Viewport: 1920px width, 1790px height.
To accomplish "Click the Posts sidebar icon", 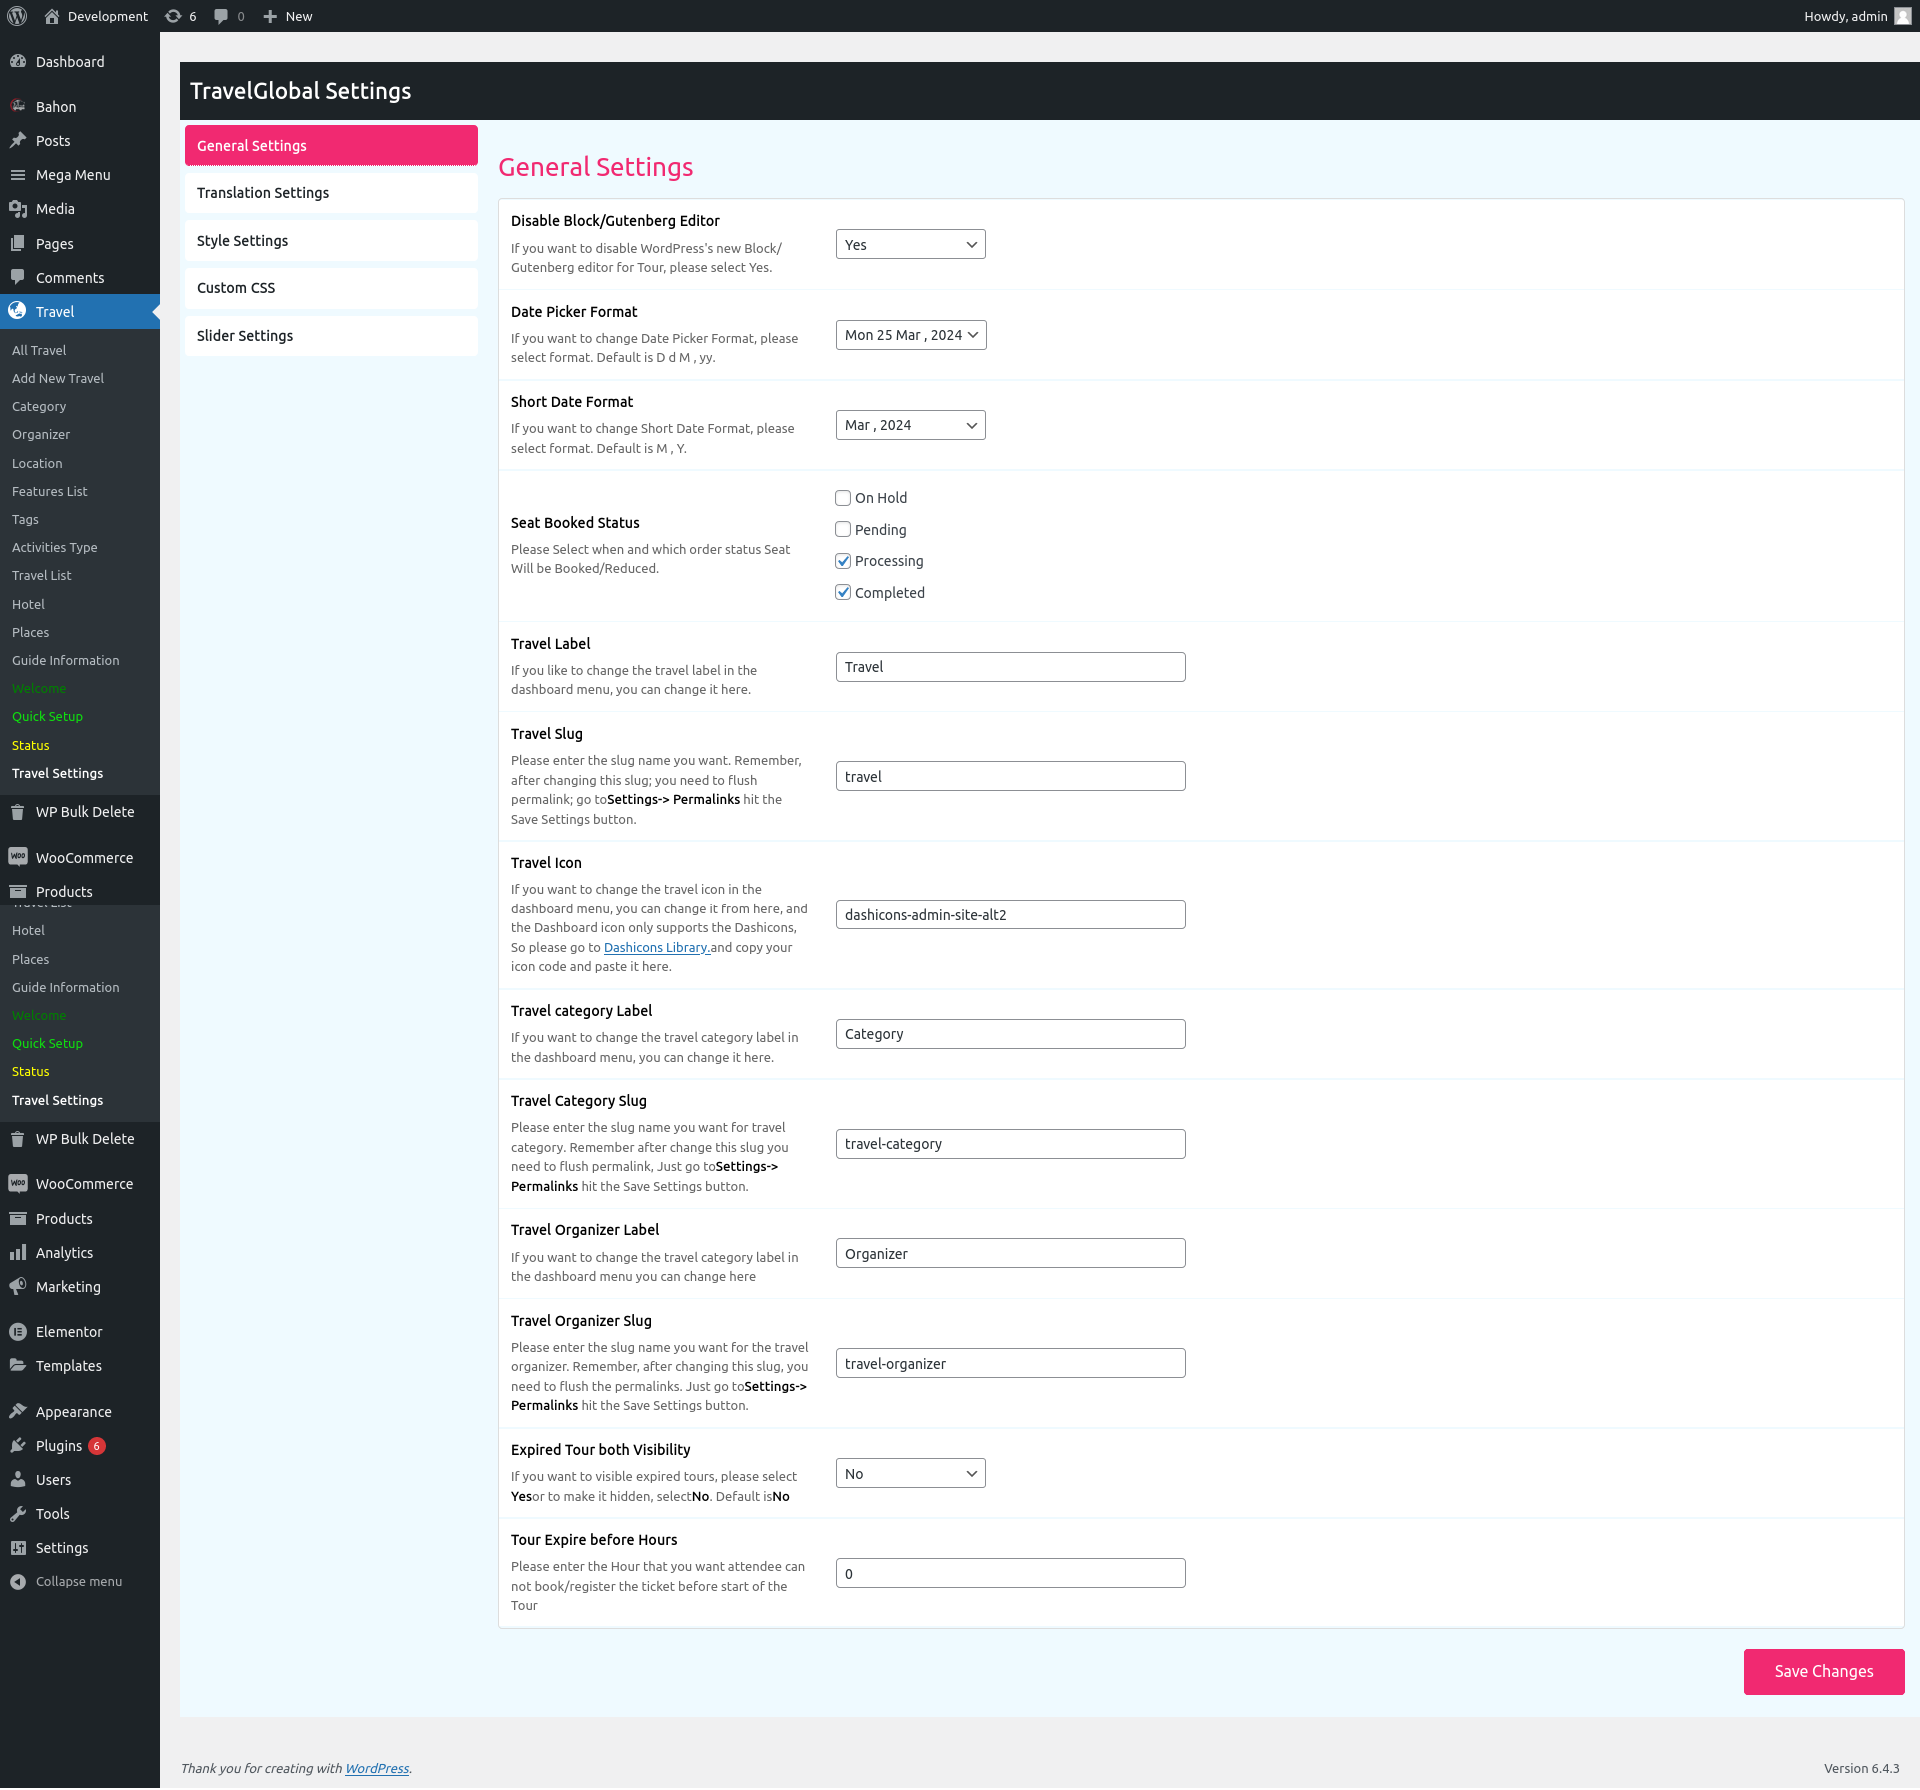I will [20, 140].
